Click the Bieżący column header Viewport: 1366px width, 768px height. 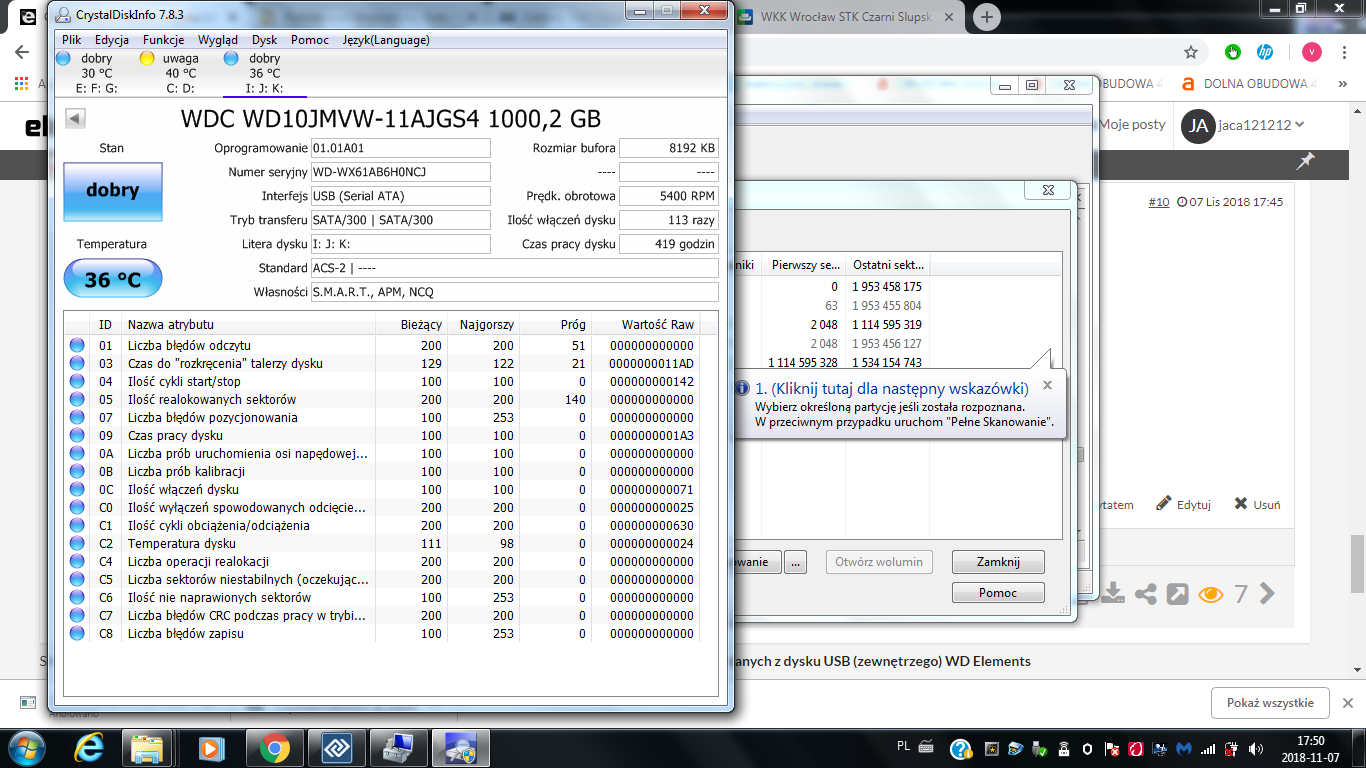411,324
